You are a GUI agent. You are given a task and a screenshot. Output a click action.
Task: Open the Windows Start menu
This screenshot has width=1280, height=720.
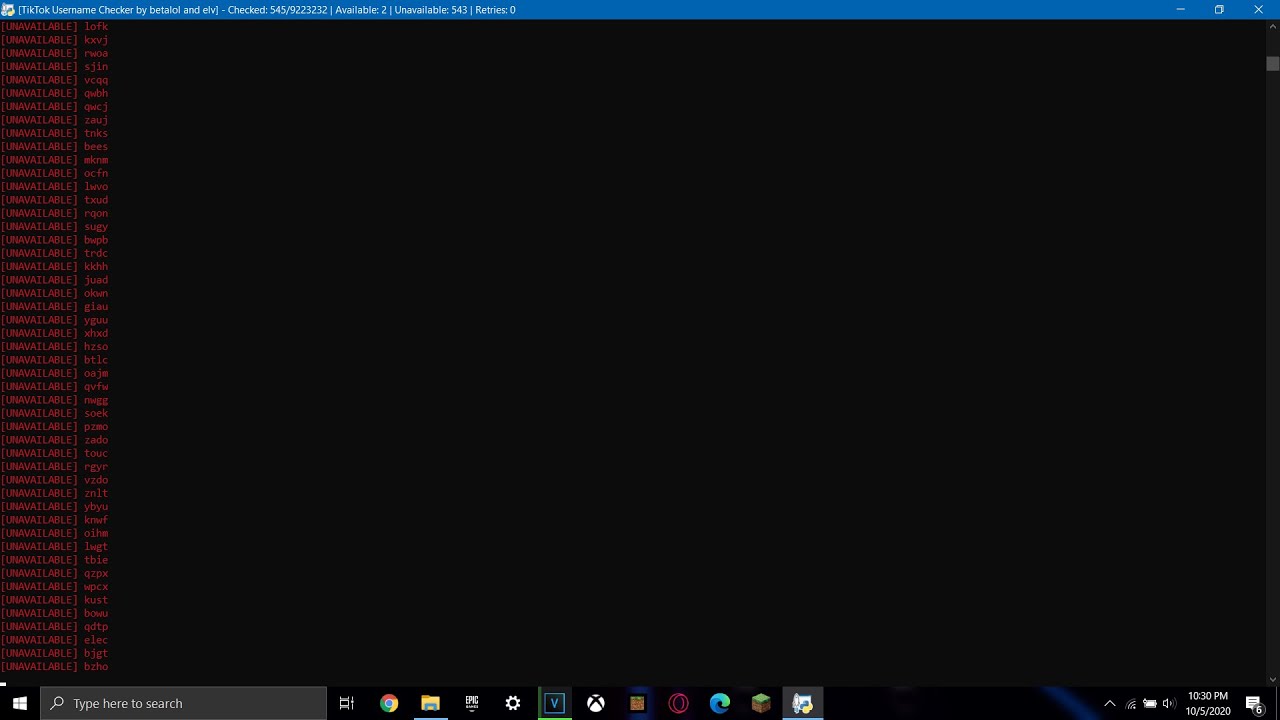[x=20, y=703]
